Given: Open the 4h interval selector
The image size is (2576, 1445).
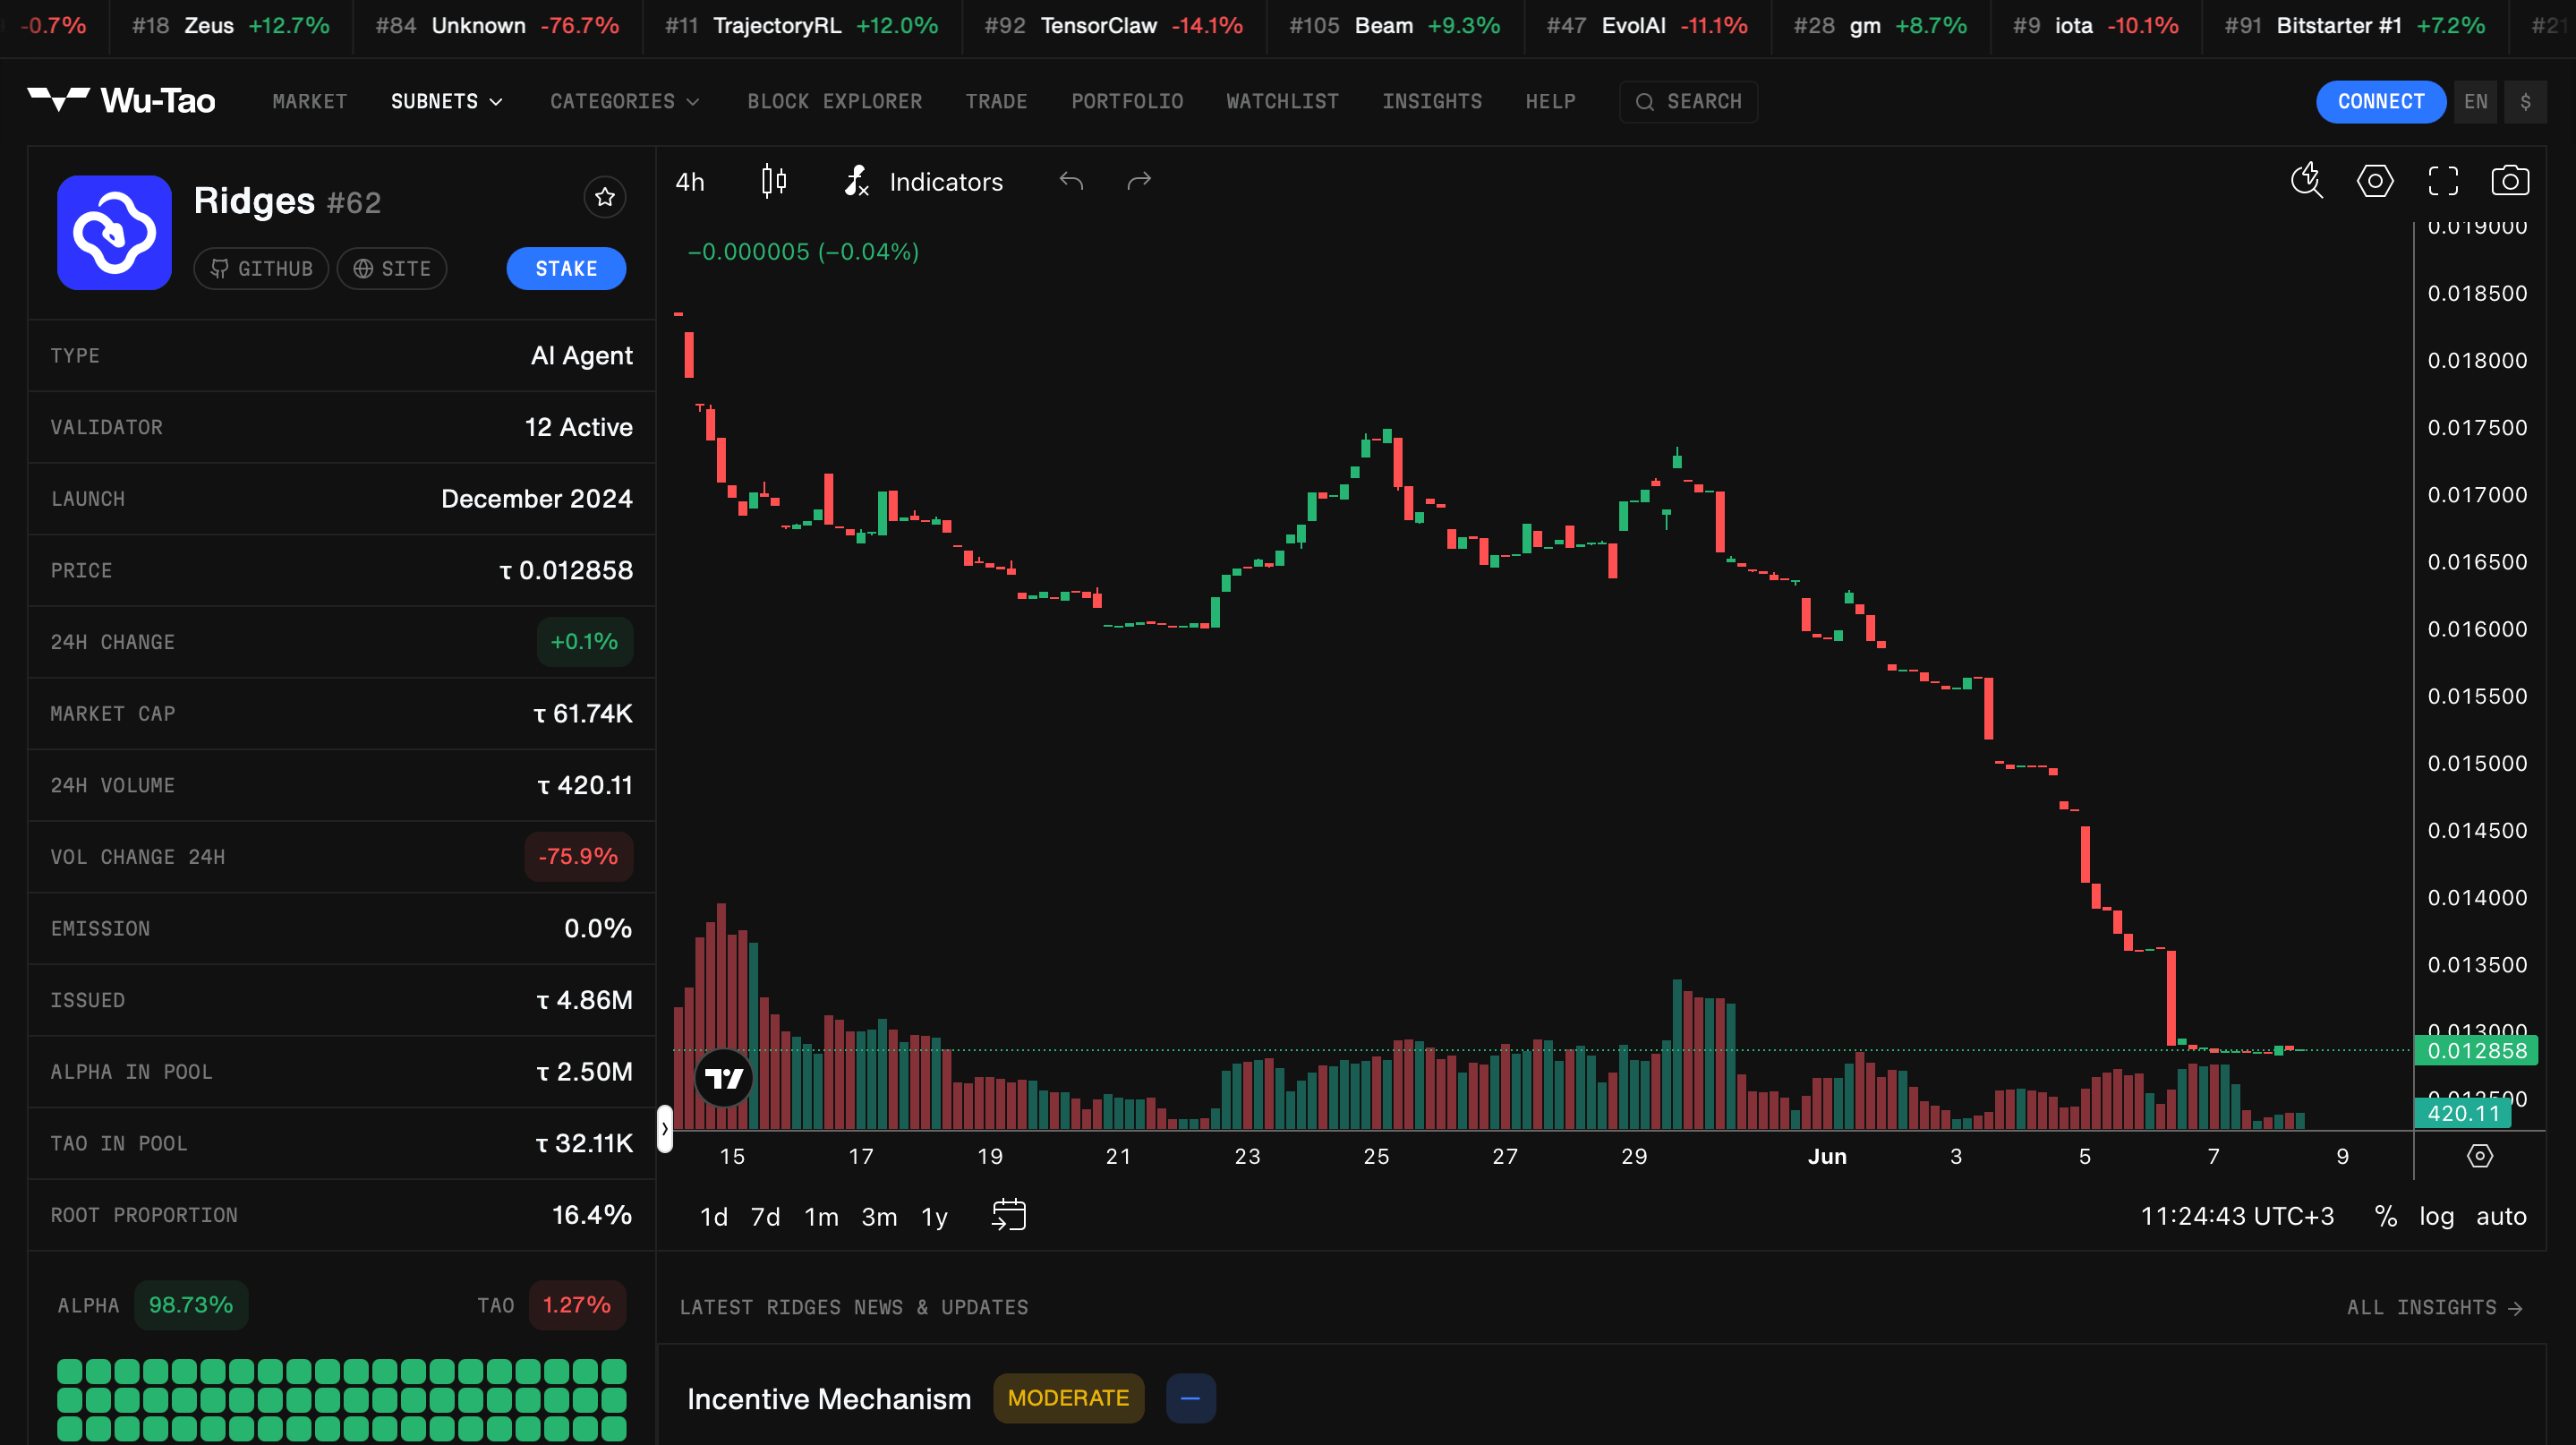Looking at the screenshot, I should [690, 182].
